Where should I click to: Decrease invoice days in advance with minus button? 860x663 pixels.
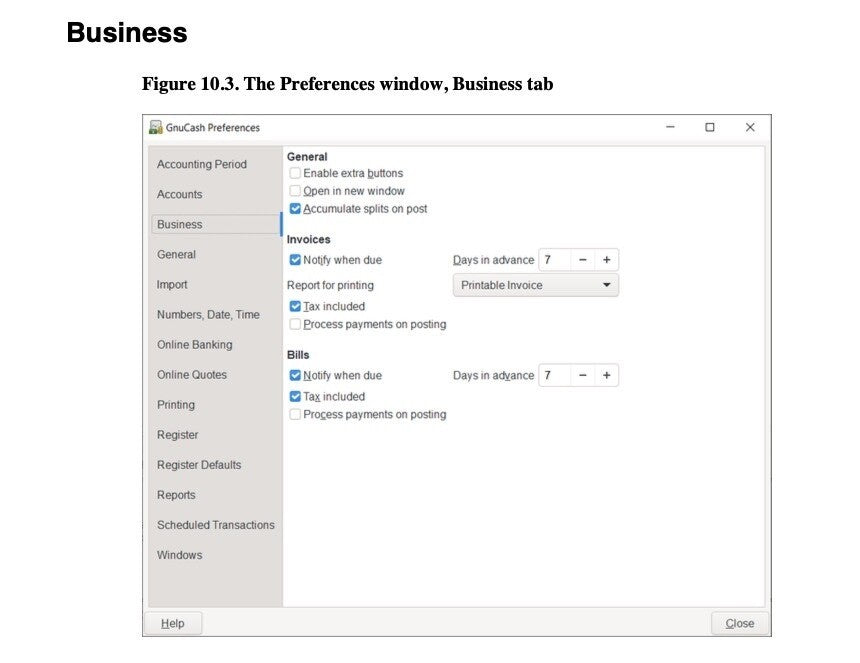click(x=581, y=260)
